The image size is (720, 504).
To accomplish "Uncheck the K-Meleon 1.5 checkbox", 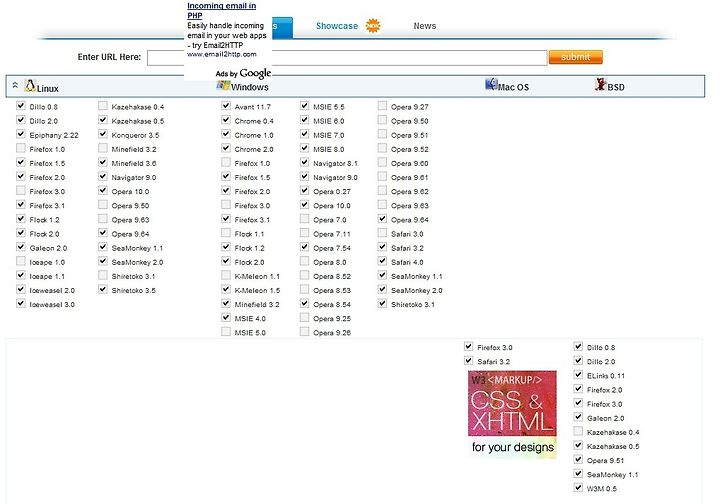I will 226,289.
